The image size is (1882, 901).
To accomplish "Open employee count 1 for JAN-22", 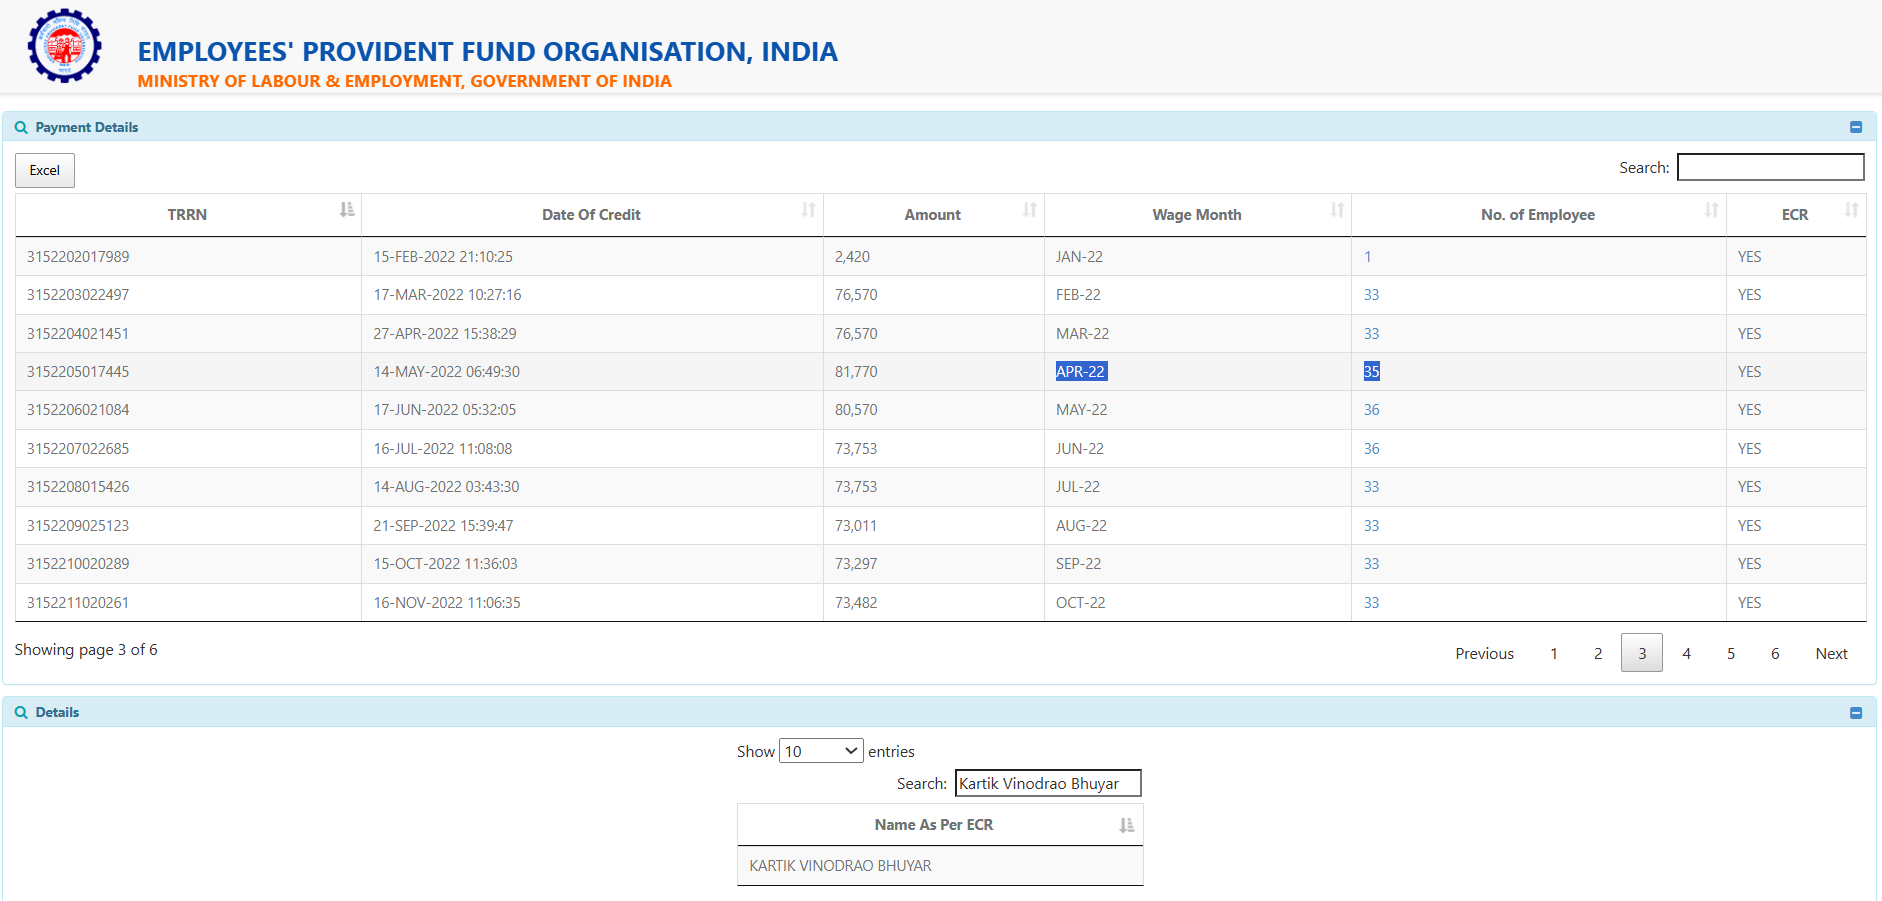I will [x=1367, y=257].
